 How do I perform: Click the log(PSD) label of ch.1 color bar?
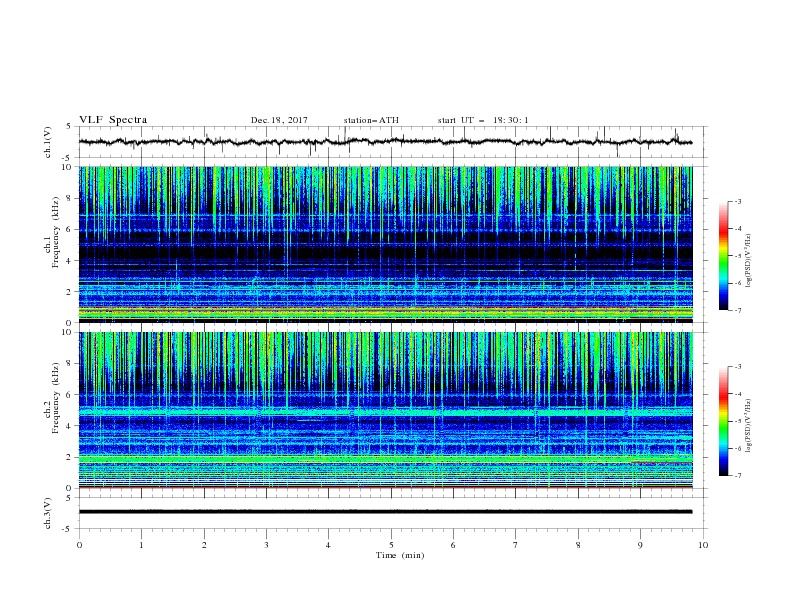(749, 261)
